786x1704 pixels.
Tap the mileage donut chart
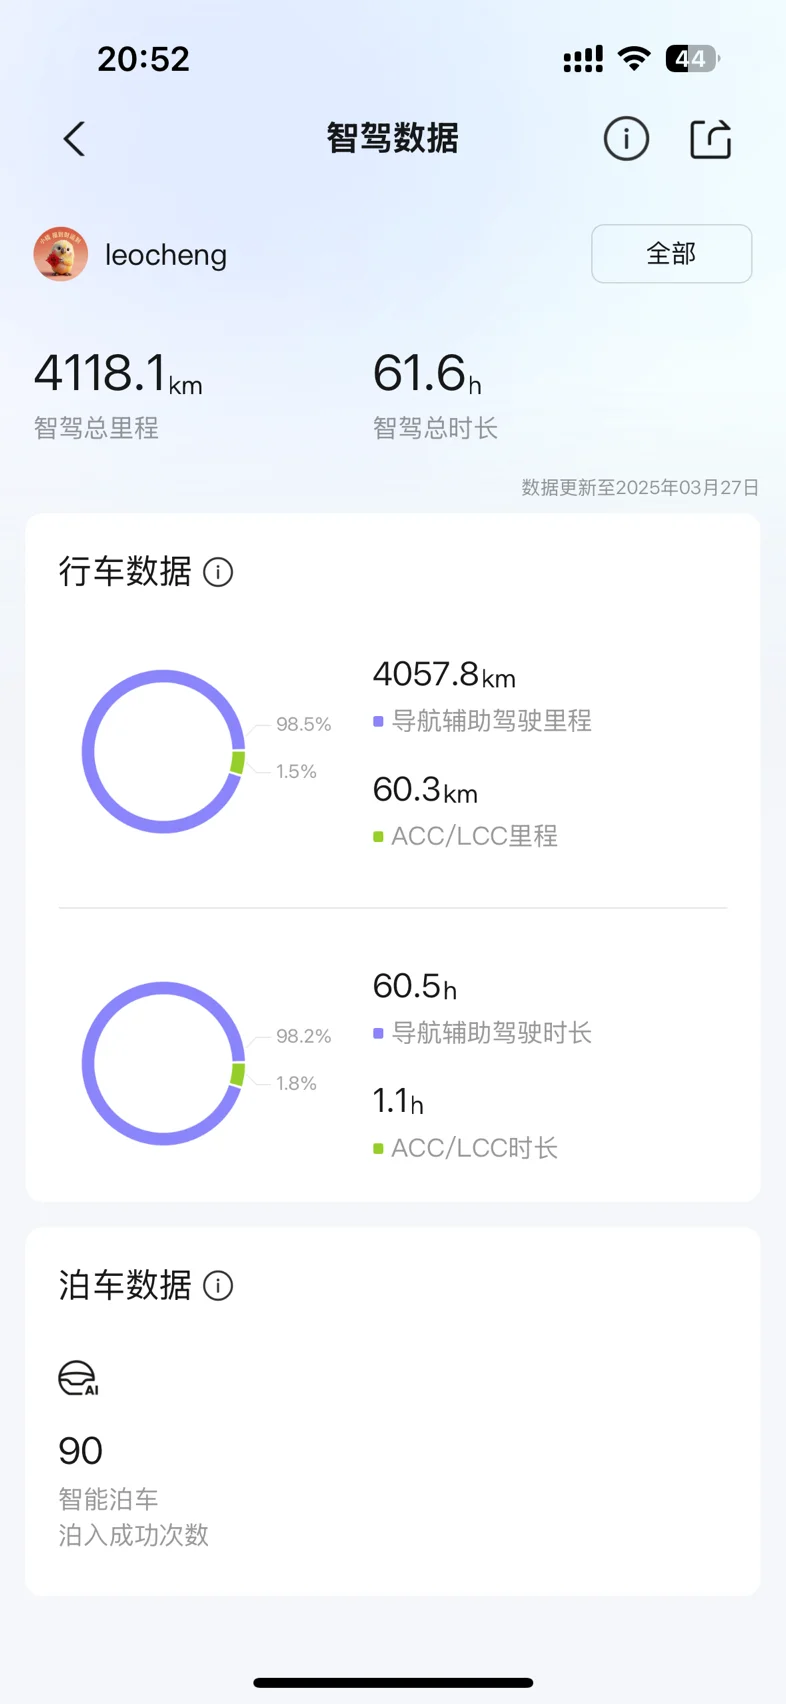coord(163,751)
